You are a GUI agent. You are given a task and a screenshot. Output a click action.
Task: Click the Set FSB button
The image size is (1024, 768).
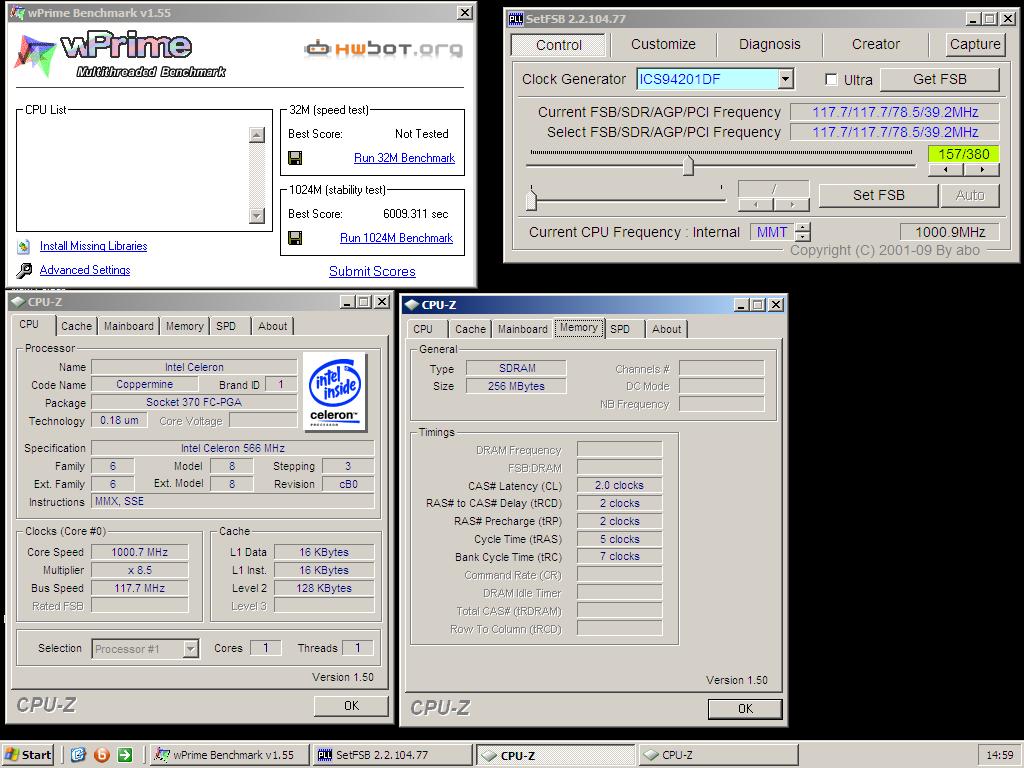878,195
